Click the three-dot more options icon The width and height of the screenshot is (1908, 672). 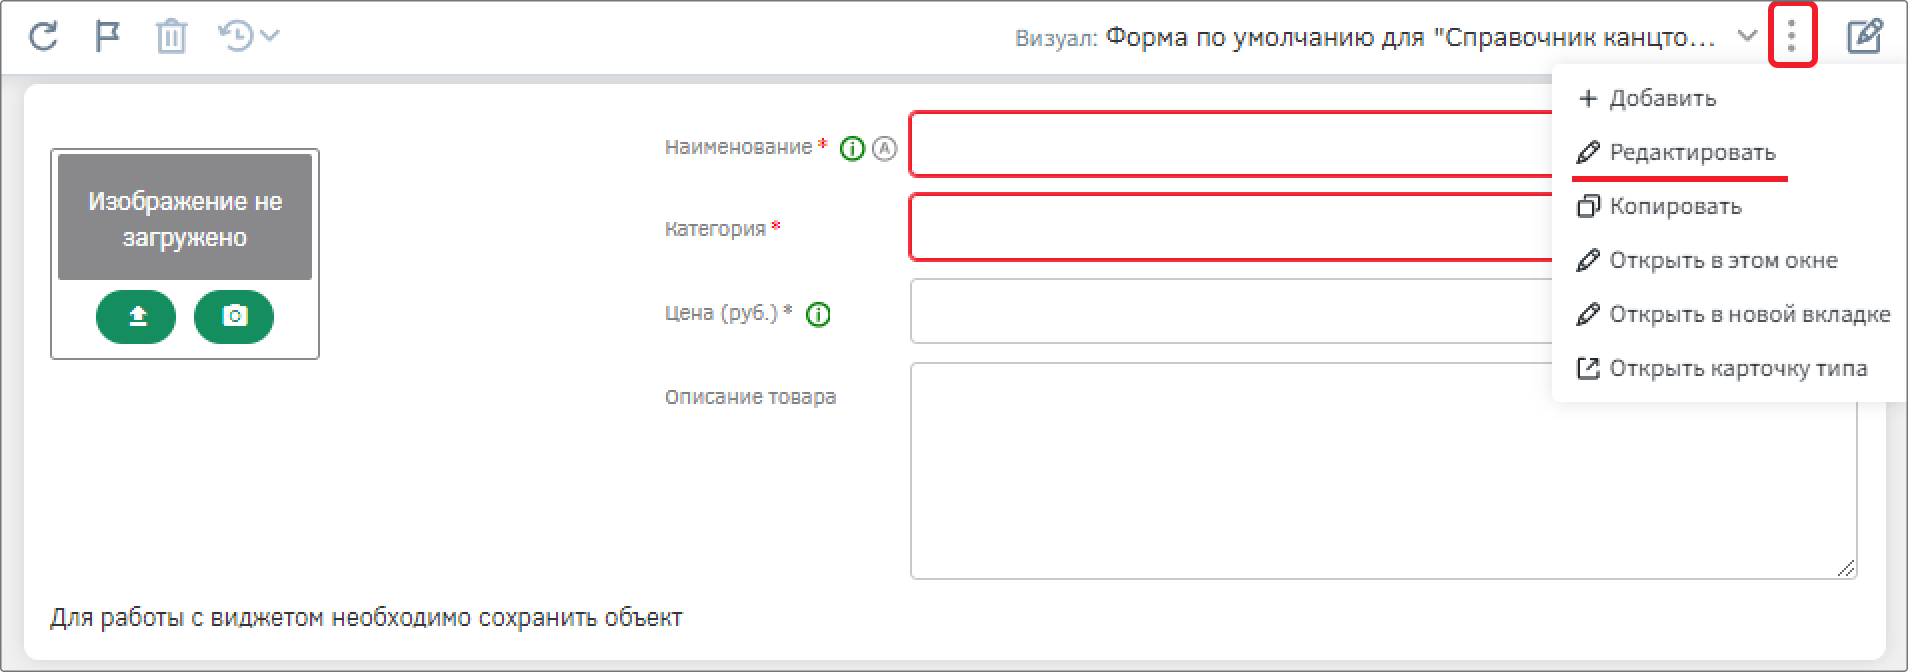coord(1792,36)
